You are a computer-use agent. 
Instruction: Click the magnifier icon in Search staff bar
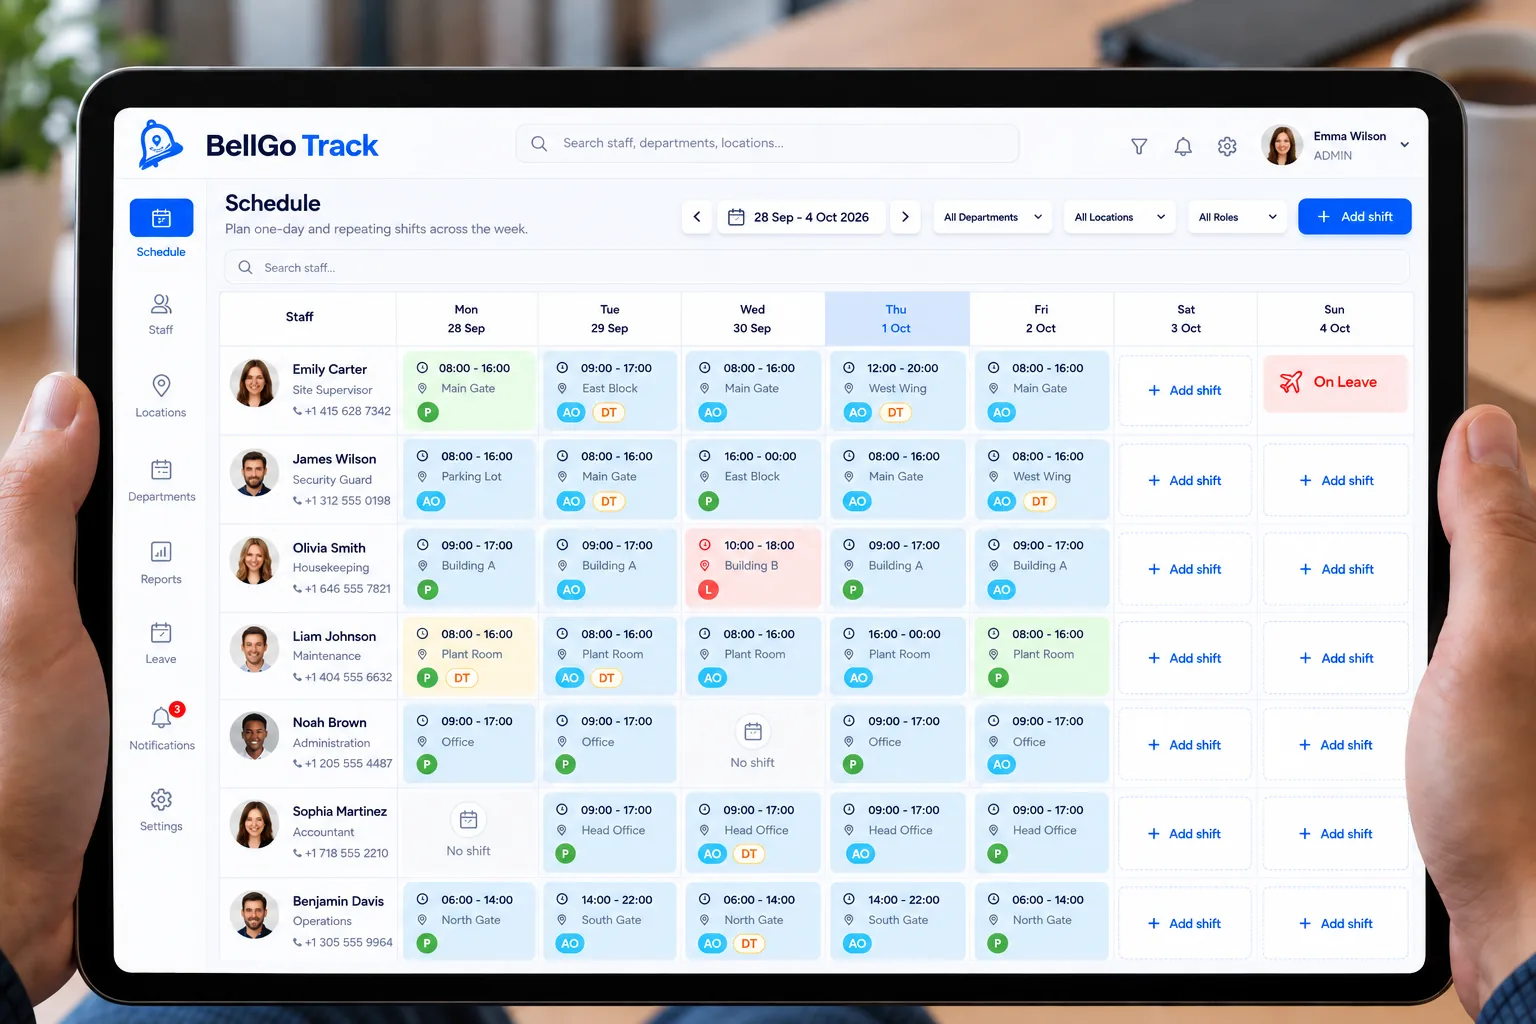tap(245, 268)
